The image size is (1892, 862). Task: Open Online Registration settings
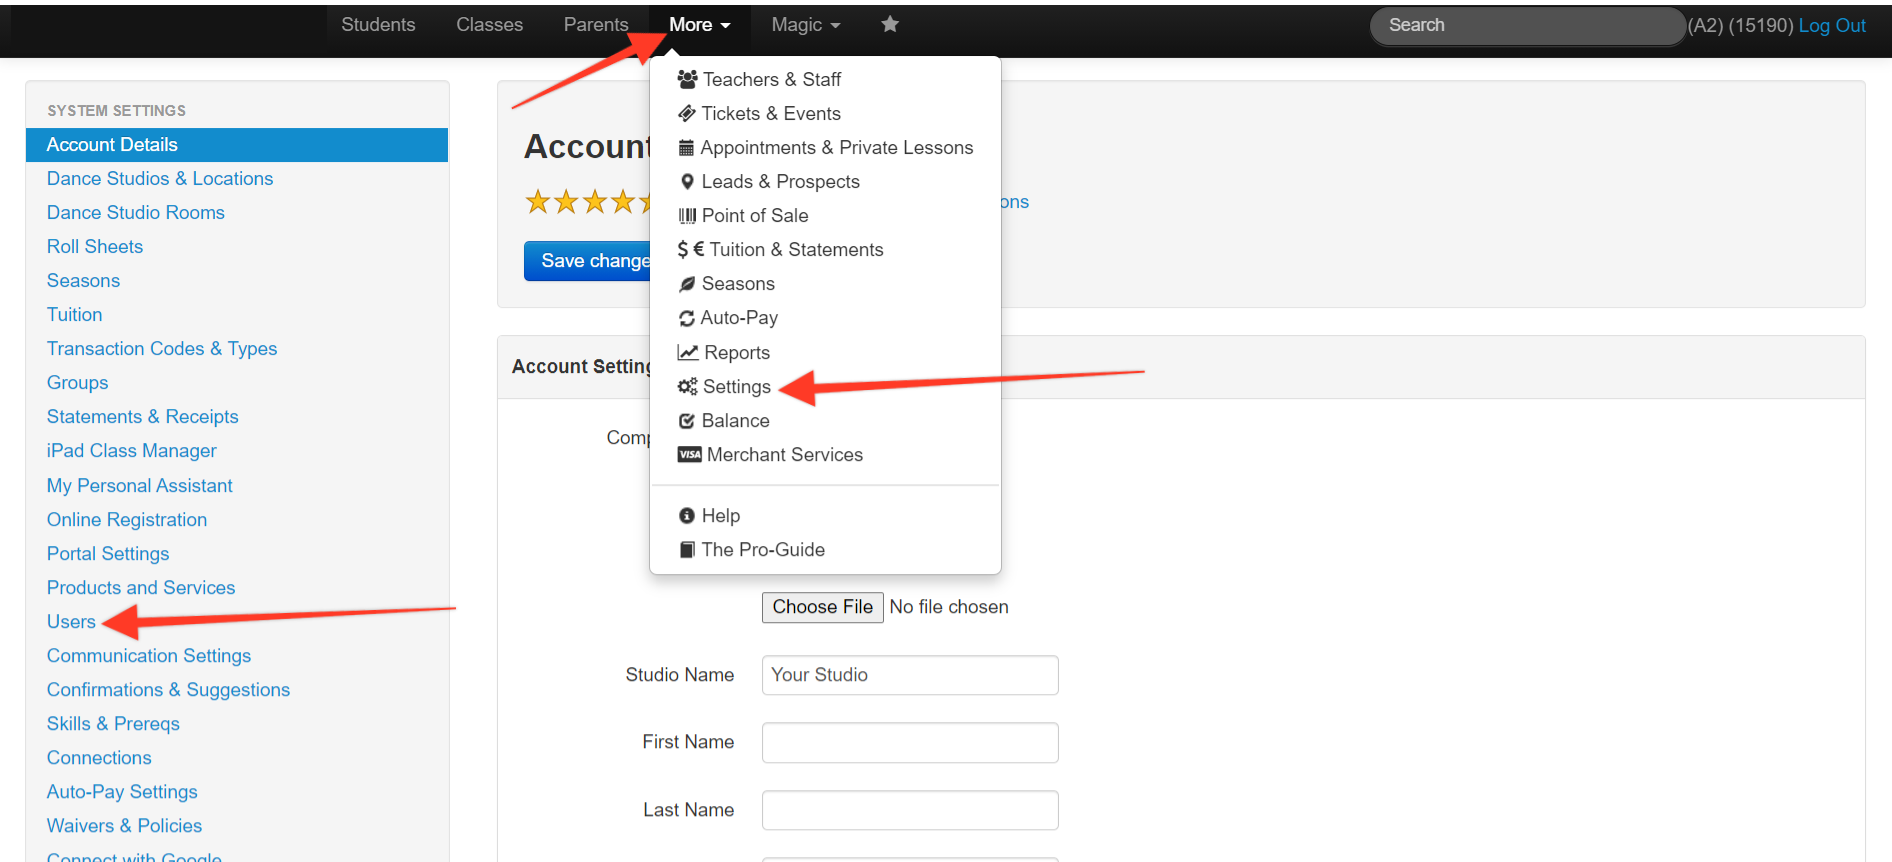(127, 520)
